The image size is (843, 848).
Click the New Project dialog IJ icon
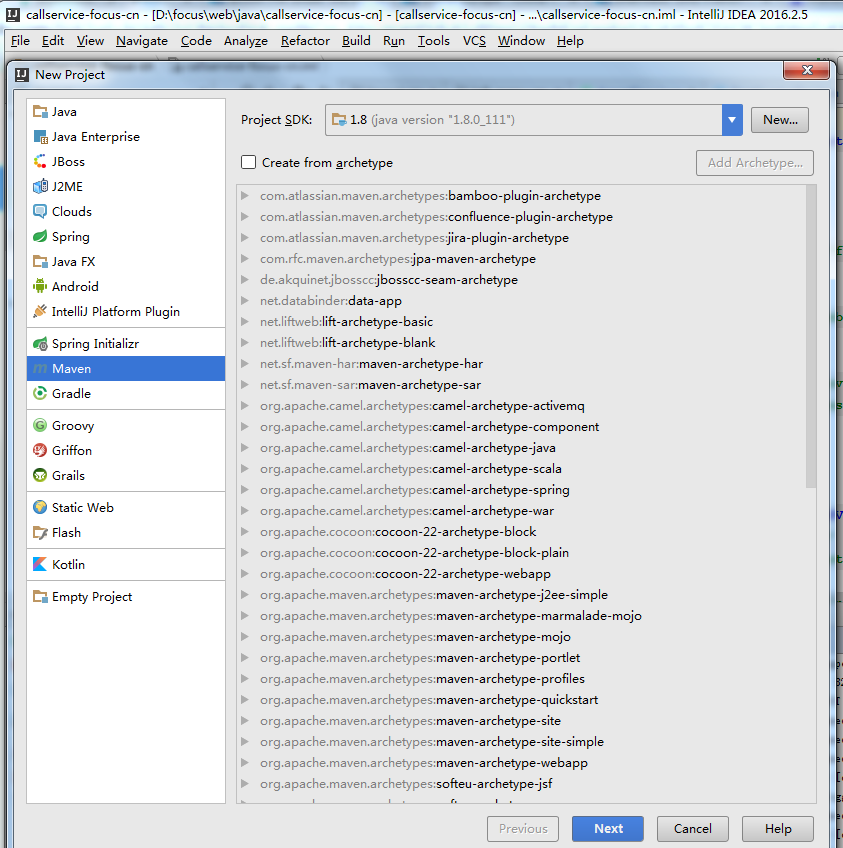22,75
